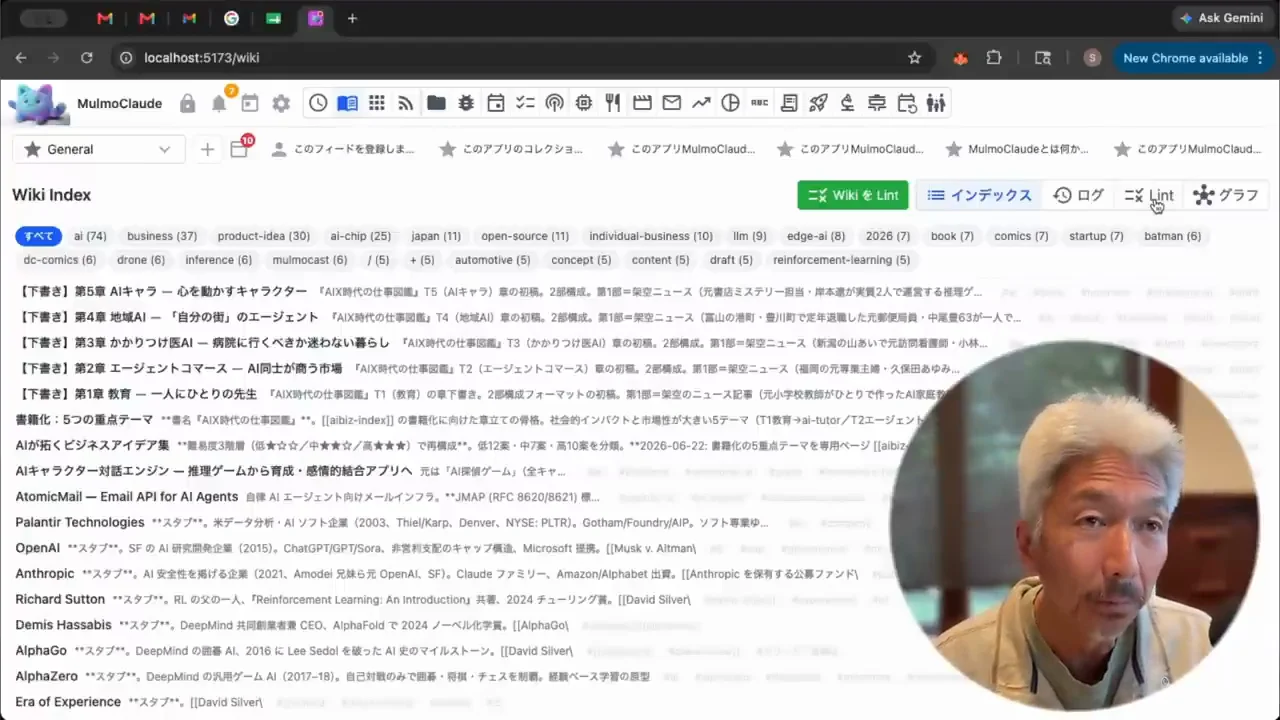1280x720 pixels.
Task: Open the AtomicMail wiki entry
Action: [127, 497]
